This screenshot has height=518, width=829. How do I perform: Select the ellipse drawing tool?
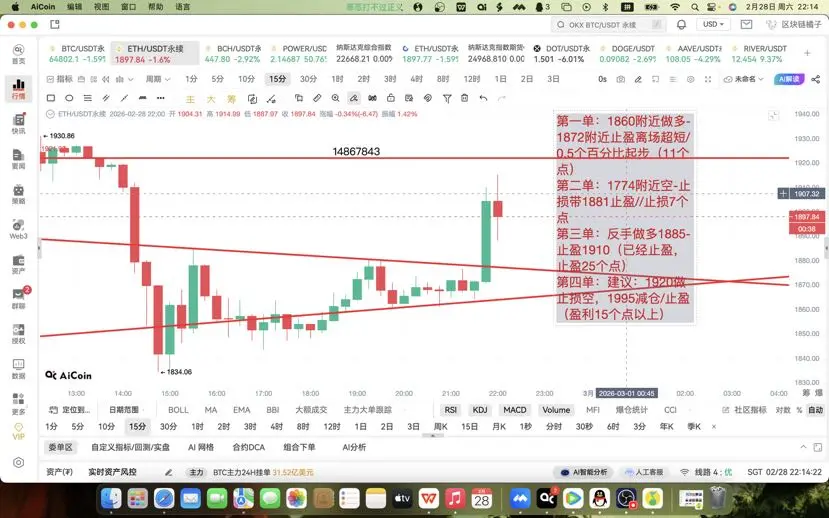click(x=69, y=98)
